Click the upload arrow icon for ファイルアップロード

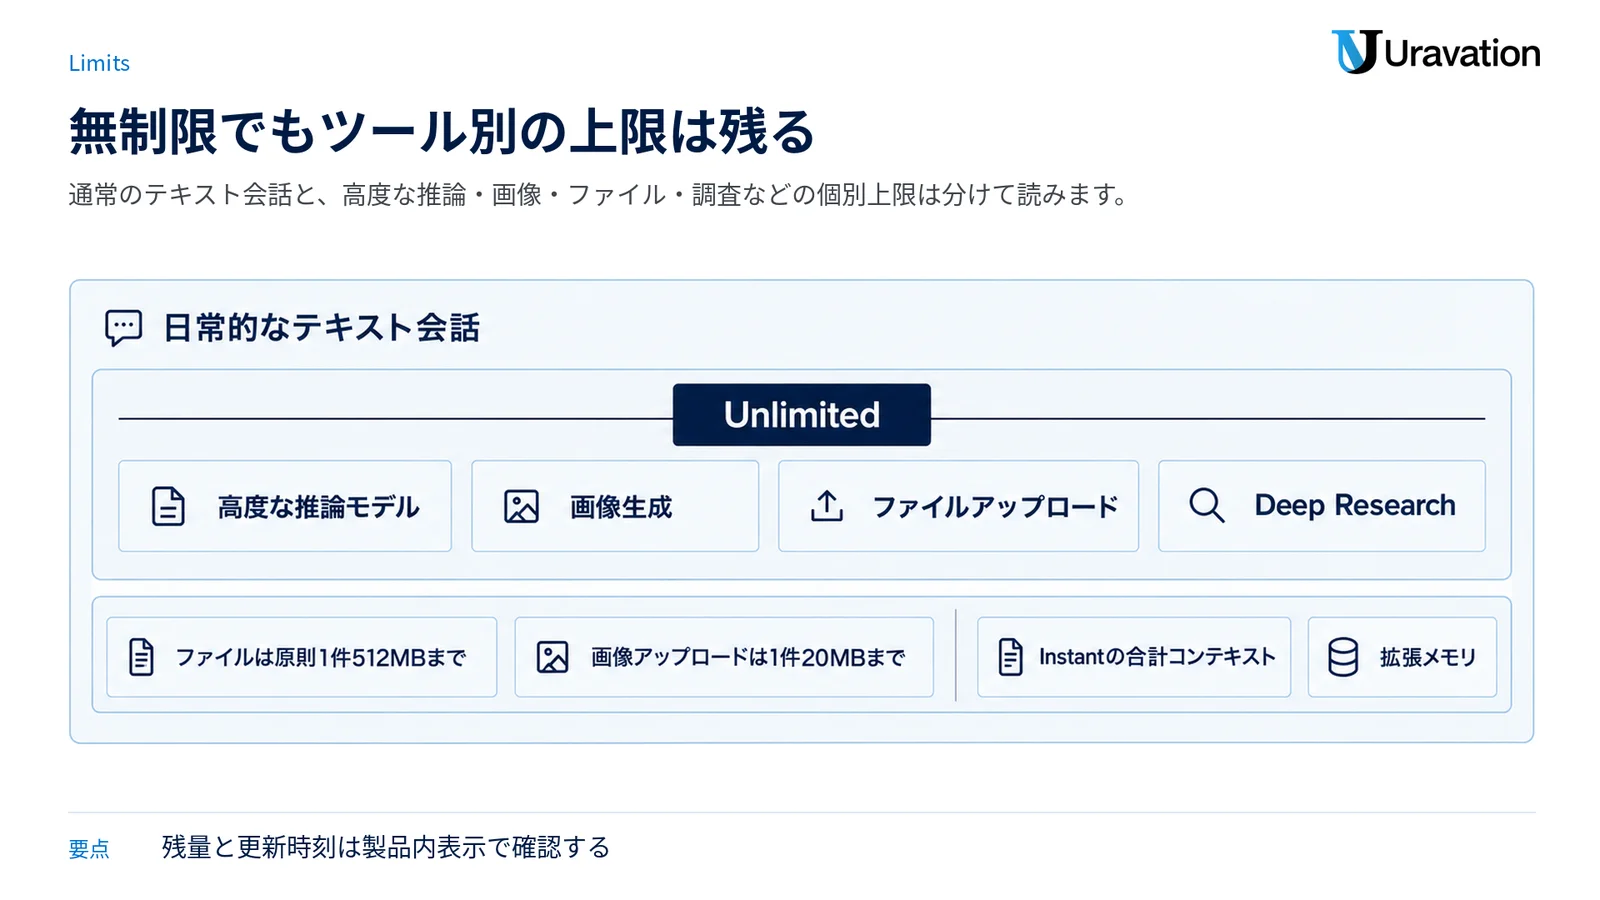(x=827, y=506)
